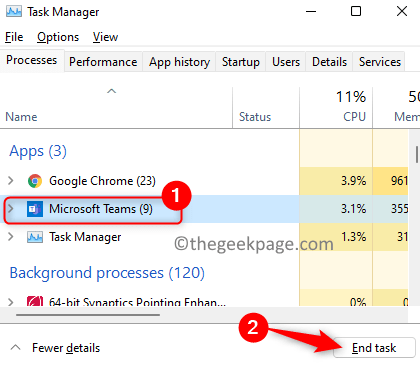
Task: Maximize the Task Manager window
Action: 356,11
